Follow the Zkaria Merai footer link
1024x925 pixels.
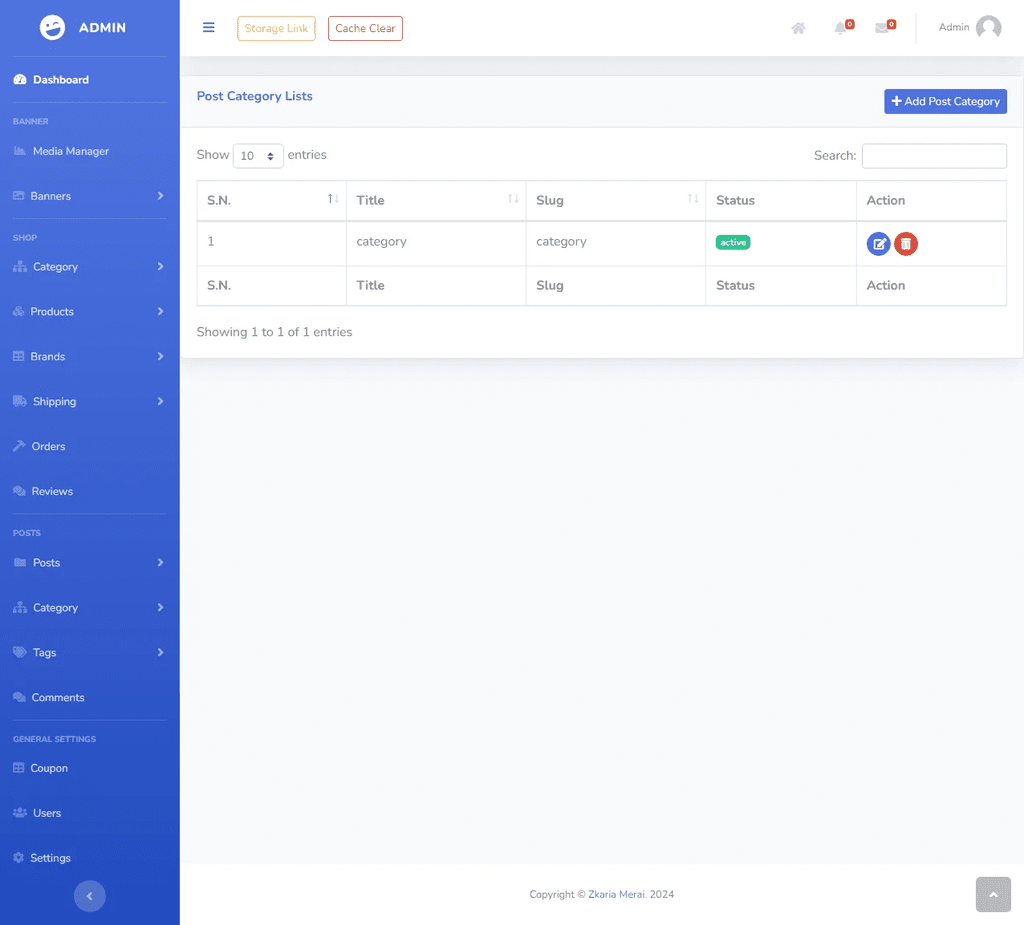click(617, 894)
